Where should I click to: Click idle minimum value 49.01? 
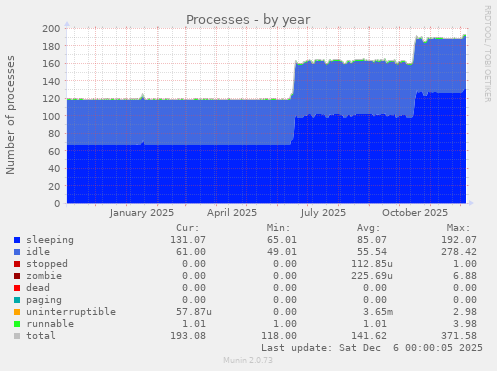282,252
